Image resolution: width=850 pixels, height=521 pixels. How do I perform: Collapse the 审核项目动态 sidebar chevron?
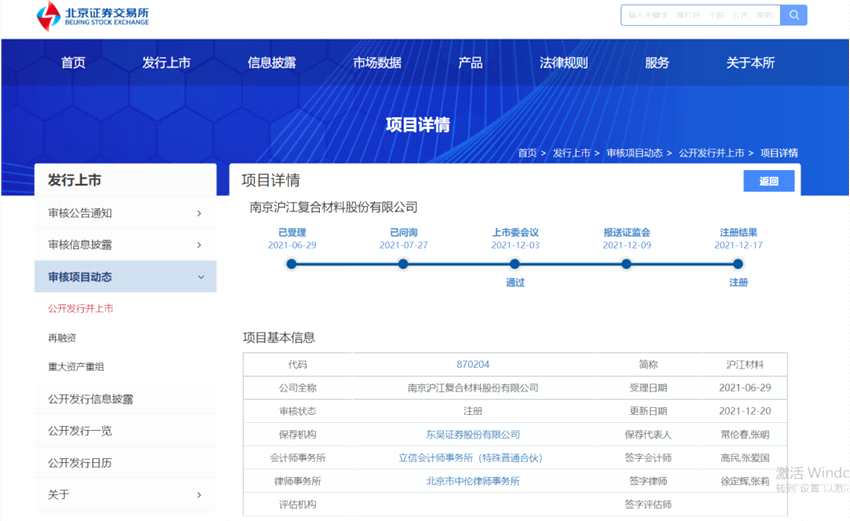tap(201, 277)
